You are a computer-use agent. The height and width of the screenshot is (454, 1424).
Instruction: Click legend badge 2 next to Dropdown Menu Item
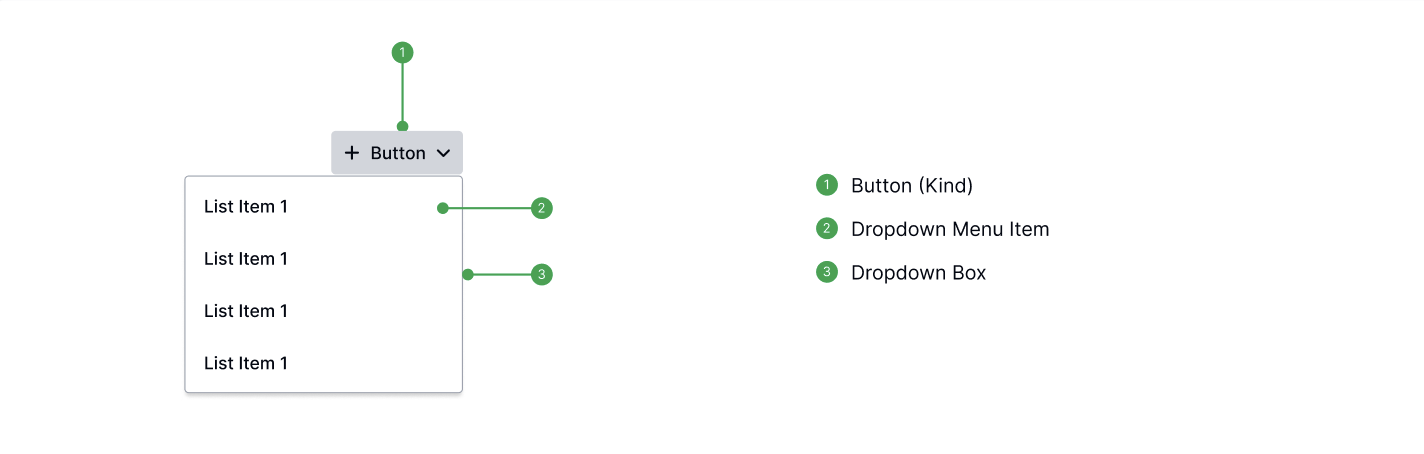tap(826, 229)
